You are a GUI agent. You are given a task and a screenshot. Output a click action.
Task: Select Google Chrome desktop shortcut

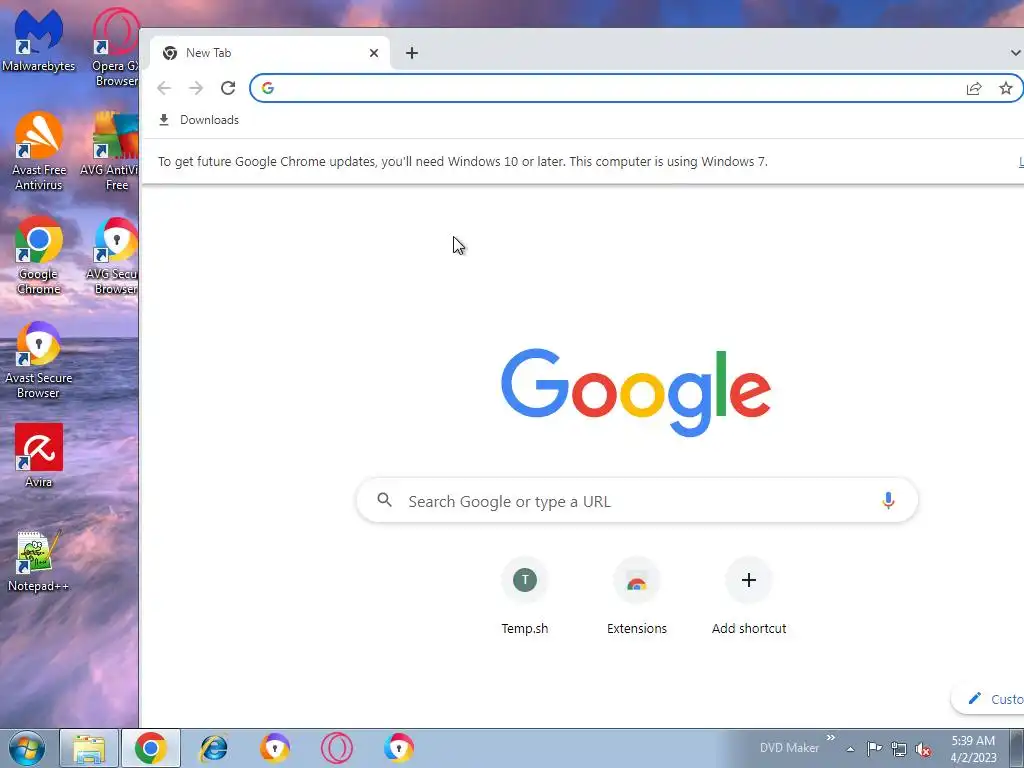click(39, 255)
